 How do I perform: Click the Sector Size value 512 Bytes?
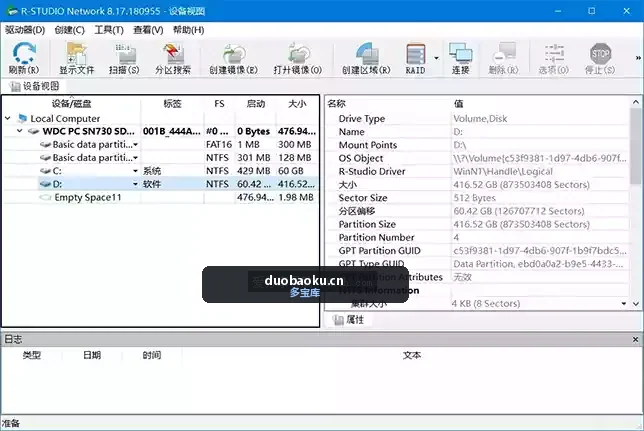click(474, 198)
